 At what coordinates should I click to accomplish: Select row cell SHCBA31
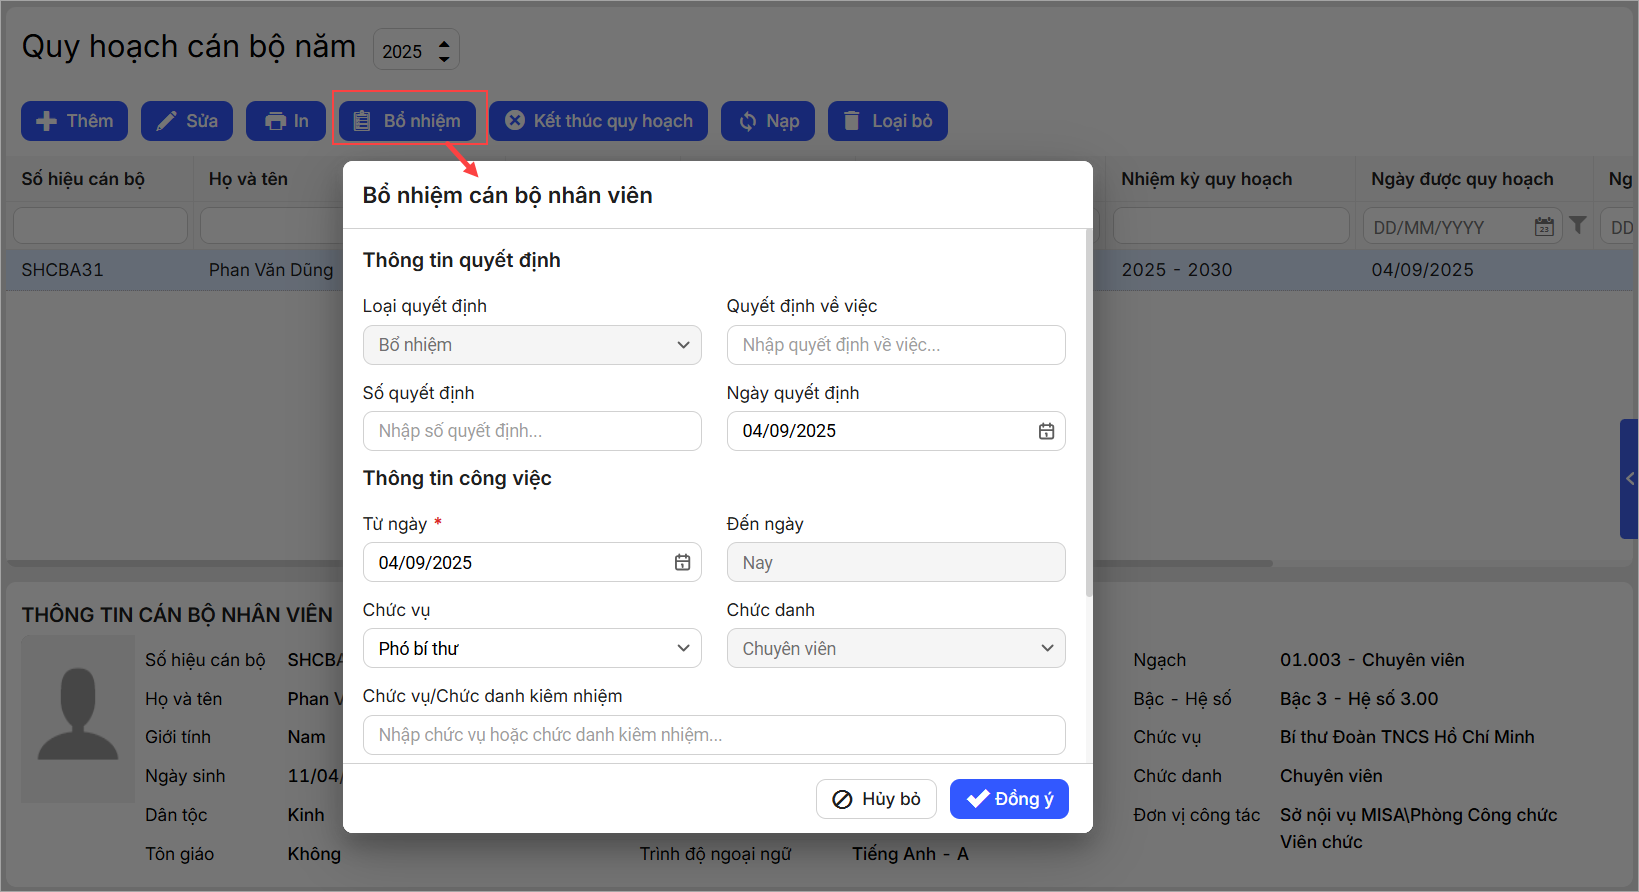(x=62, y=270)
